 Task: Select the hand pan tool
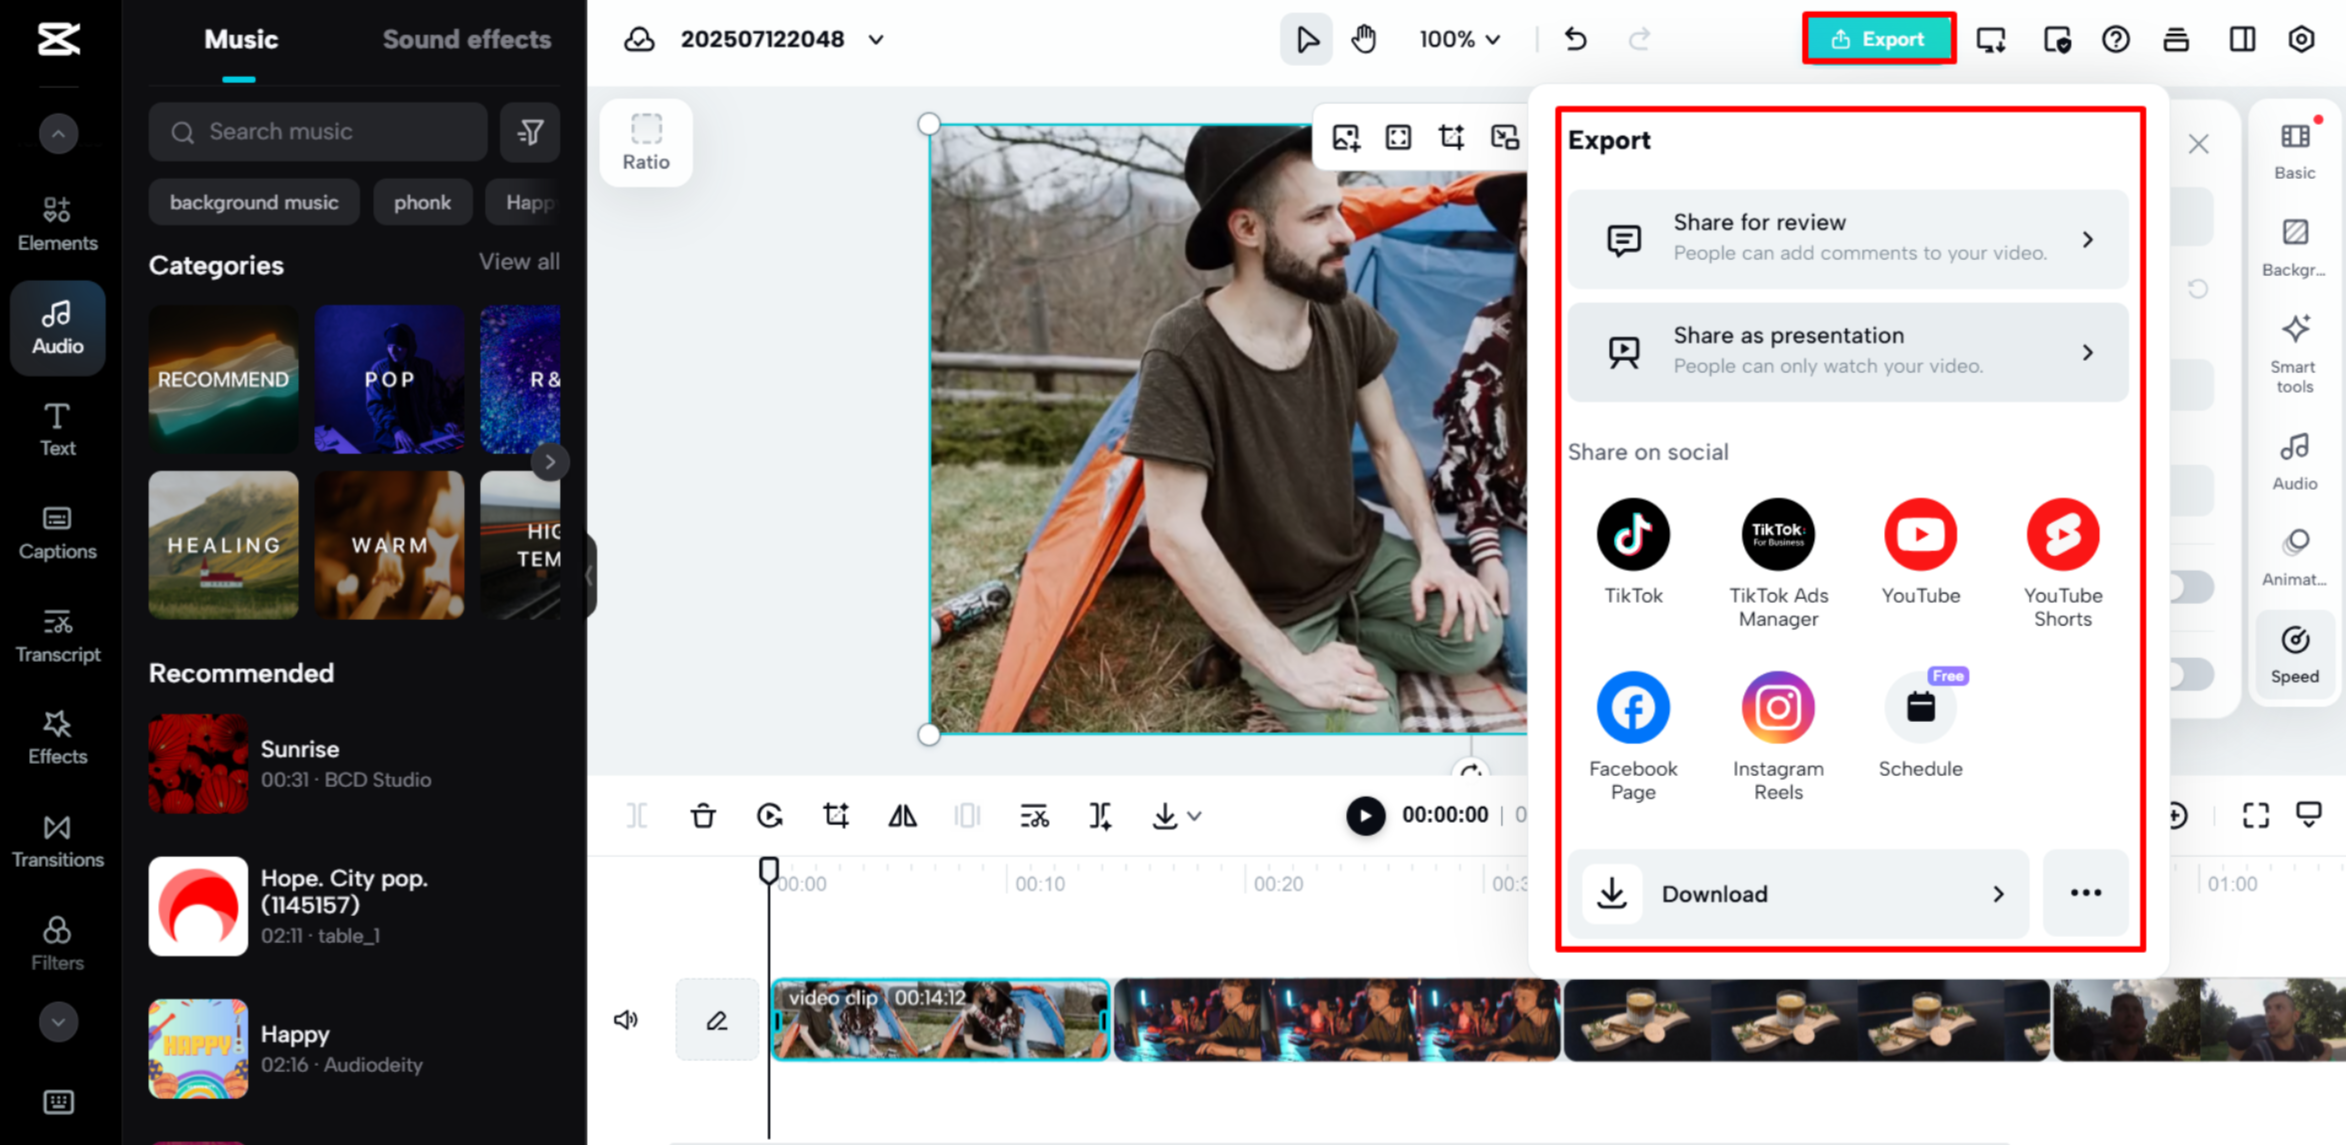click(x=1364, y=40)
